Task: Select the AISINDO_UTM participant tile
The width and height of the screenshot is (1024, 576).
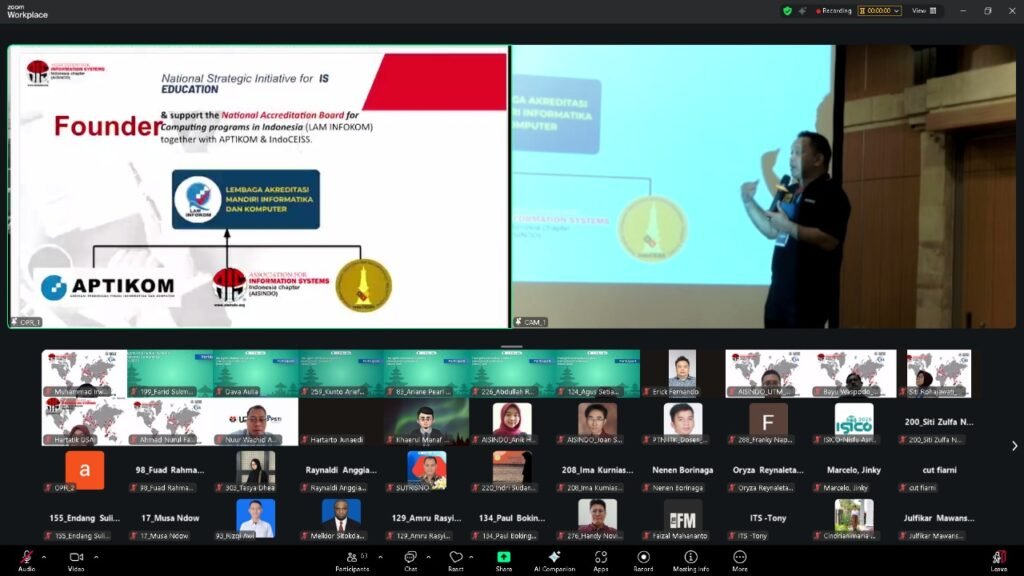Action: (x=768, y=374)
